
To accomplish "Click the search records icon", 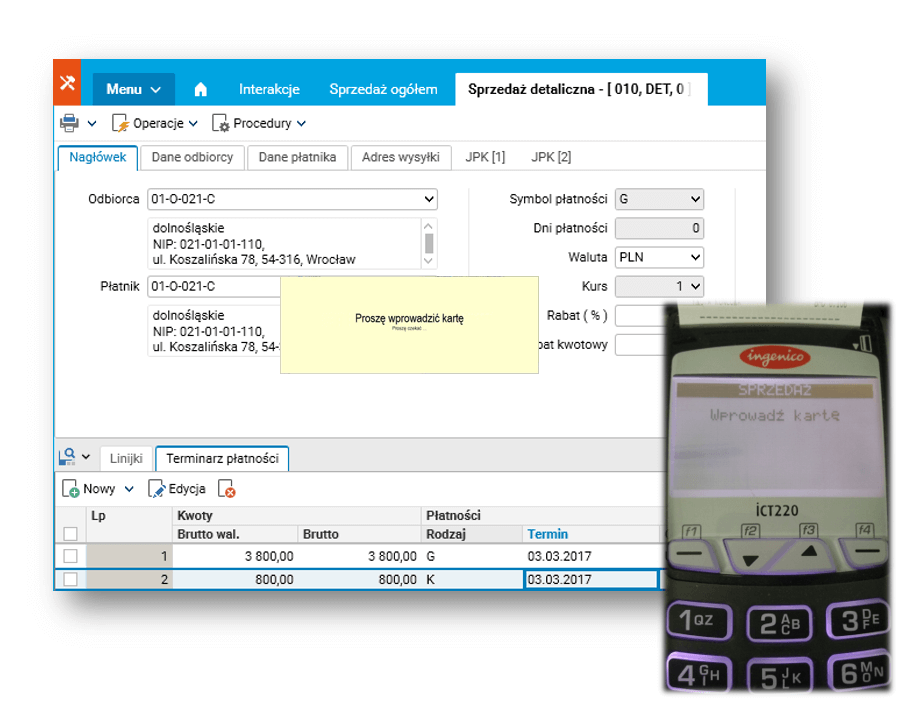I will [x=67, y=456].
